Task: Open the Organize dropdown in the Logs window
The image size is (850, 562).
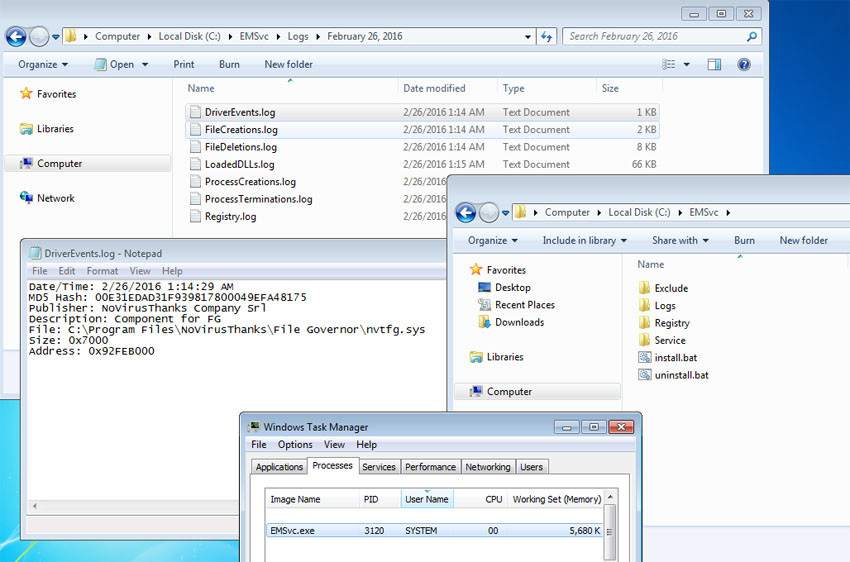Action: pyautogui.click(x=43, y=64)
